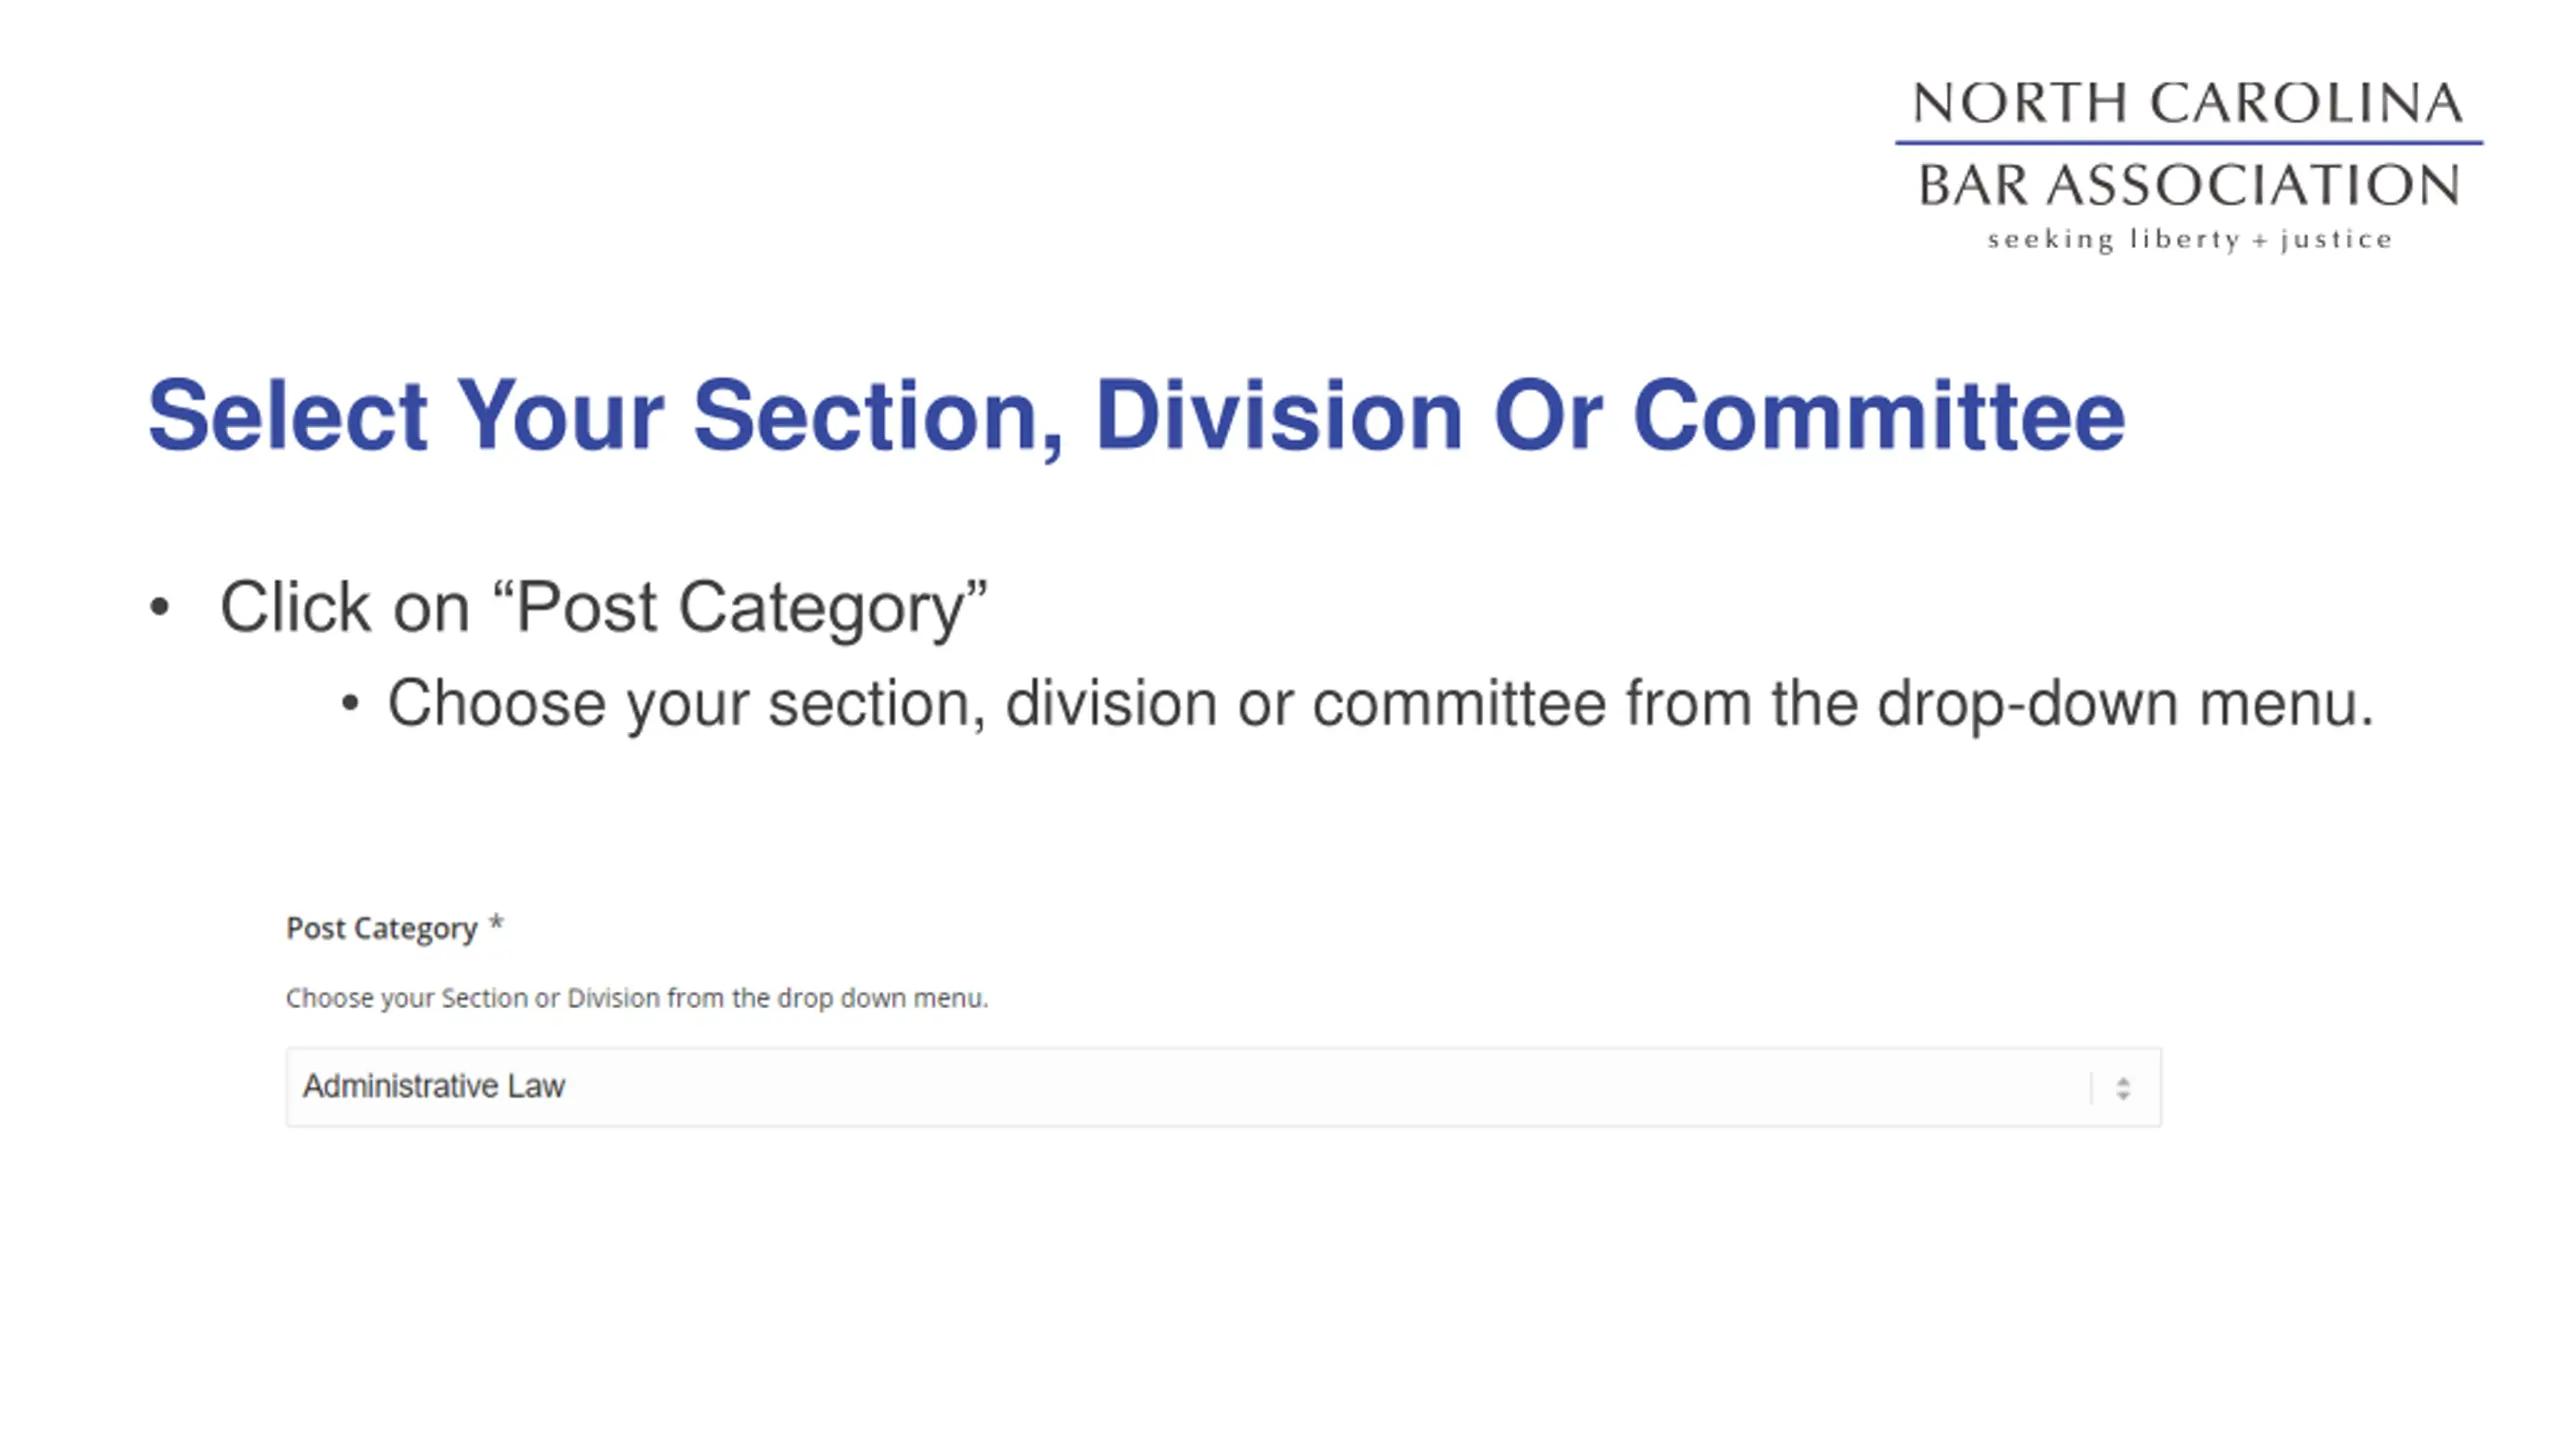Open the Post Category up-down arrows icon

click(2122, 1087)
